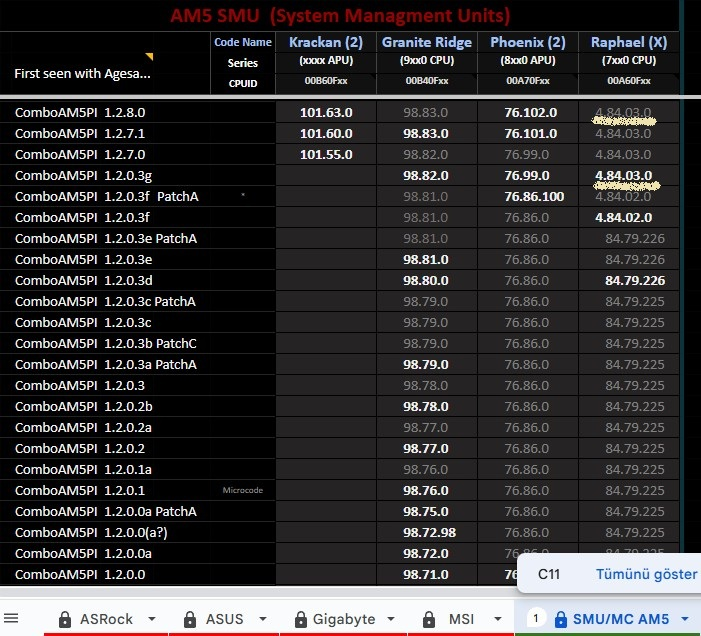701x636 pixels.
Task: Select the ComboAM5PI 1.2.8.0 row label
Action: tap(80, 112)
